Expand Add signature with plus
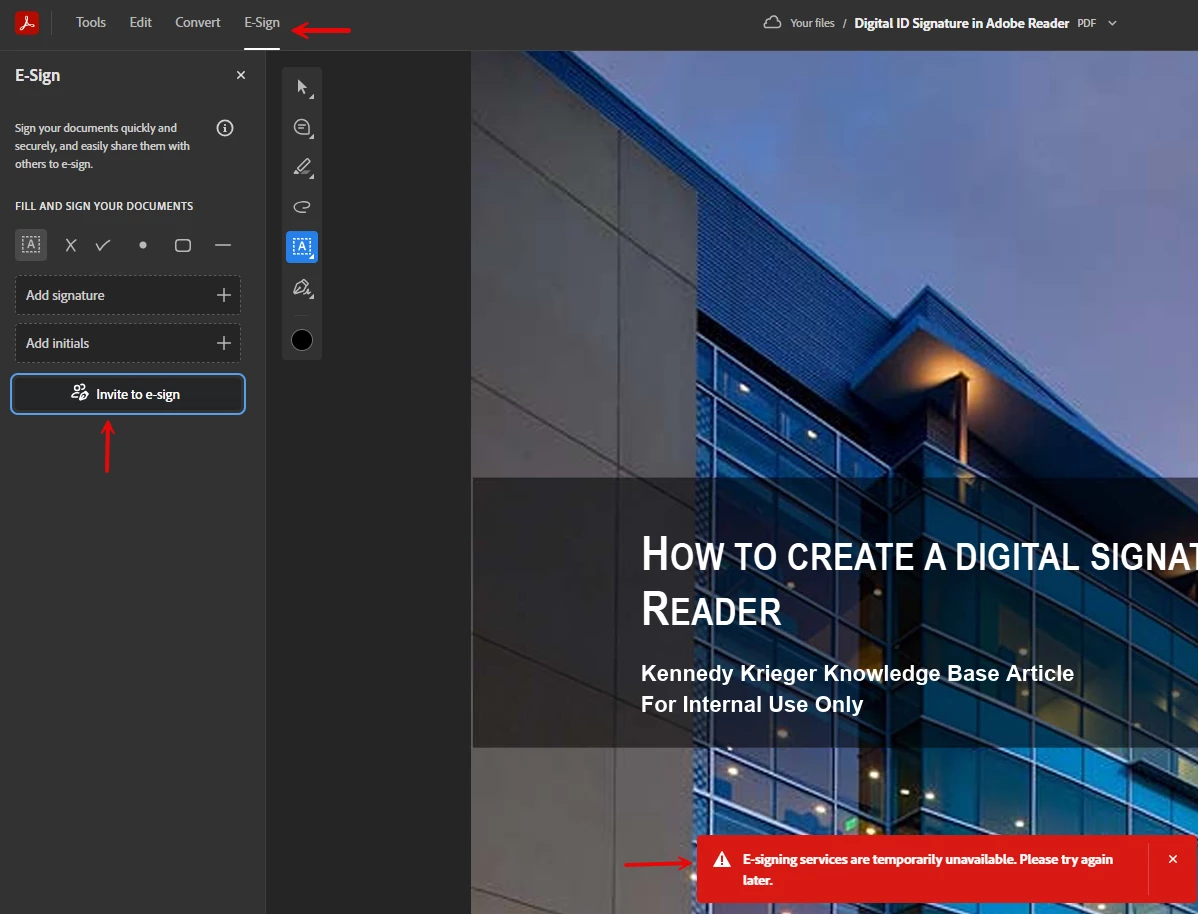The image size is (1198, 914). click(x=224, y=295)
